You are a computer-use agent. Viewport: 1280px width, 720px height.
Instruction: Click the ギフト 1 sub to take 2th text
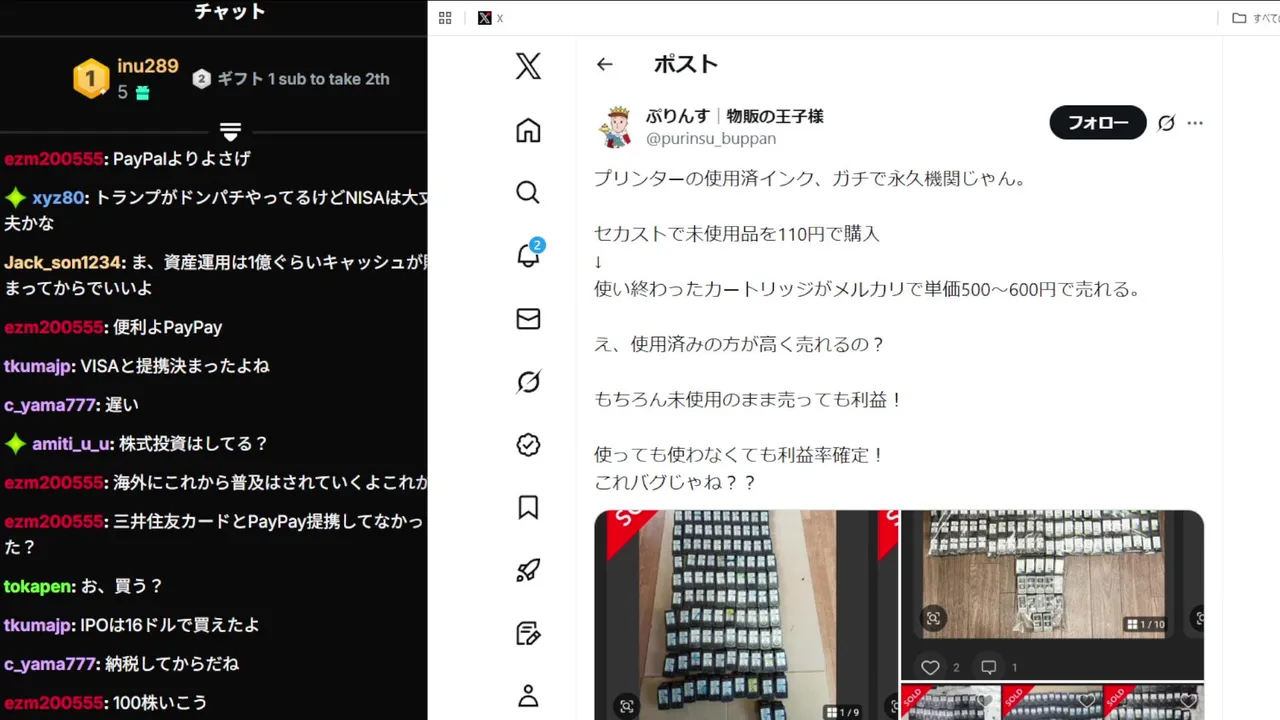coord(303,79)
